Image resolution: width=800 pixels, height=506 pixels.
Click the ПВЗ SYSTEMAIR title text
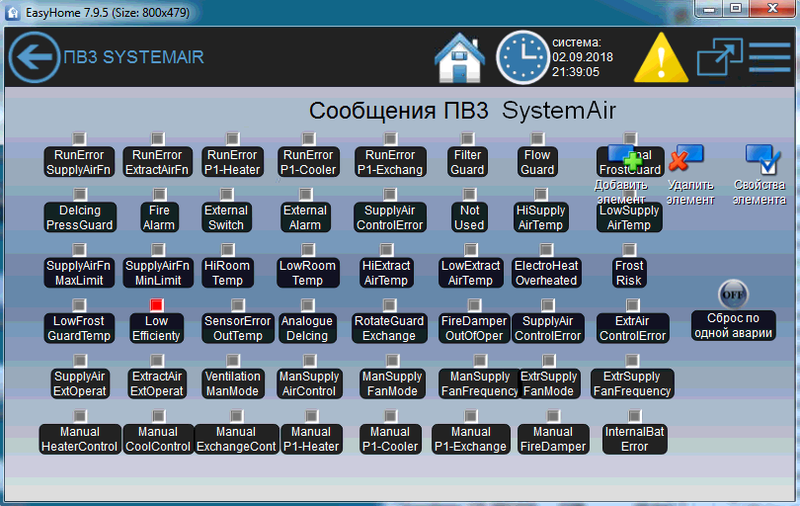[133, 58]
